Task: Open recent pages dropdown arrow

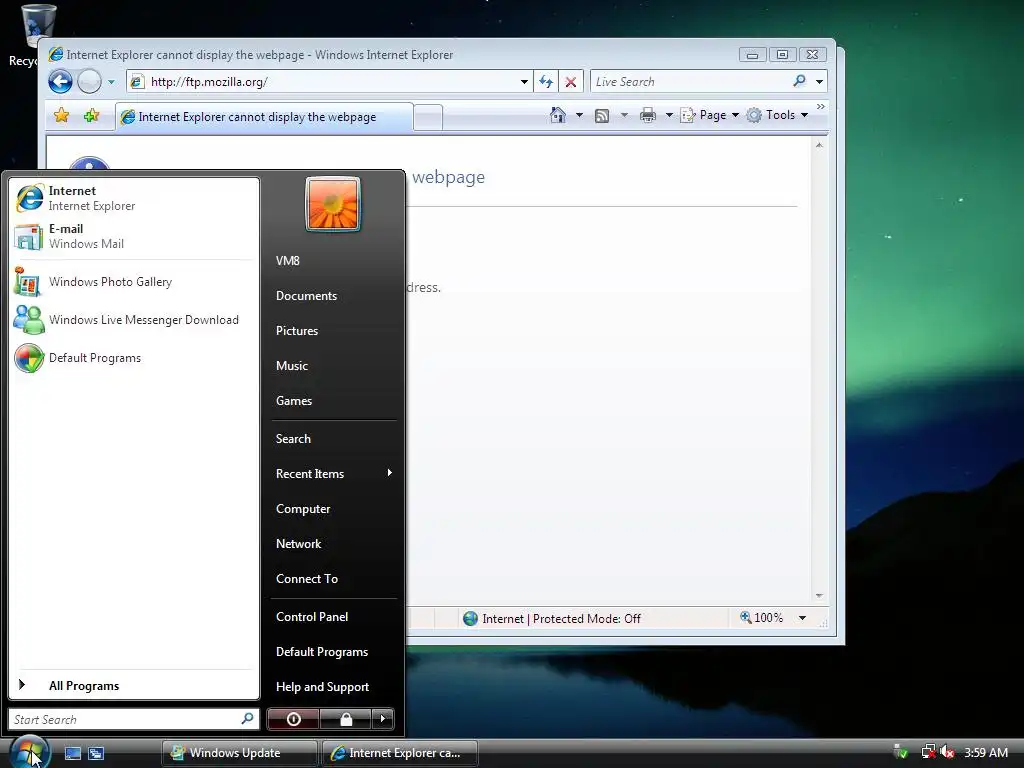Action: click(111, 82)
